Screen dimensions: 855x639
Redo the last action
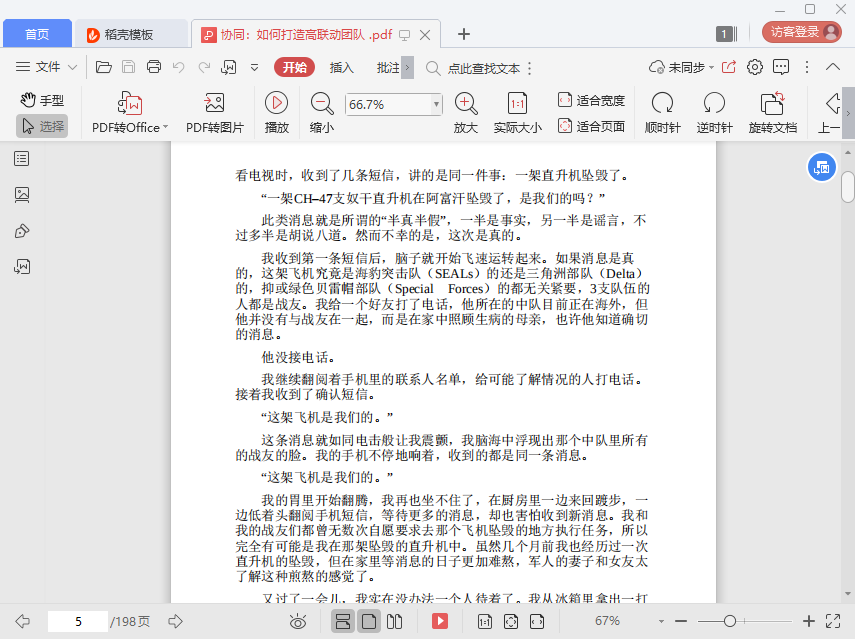pos(204,67)
